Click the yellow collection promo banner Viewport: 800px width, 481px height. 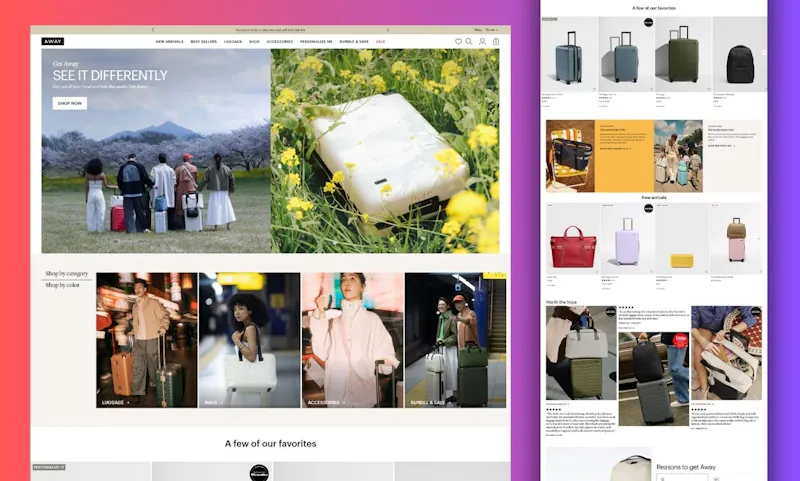click(x=624, y=156)
